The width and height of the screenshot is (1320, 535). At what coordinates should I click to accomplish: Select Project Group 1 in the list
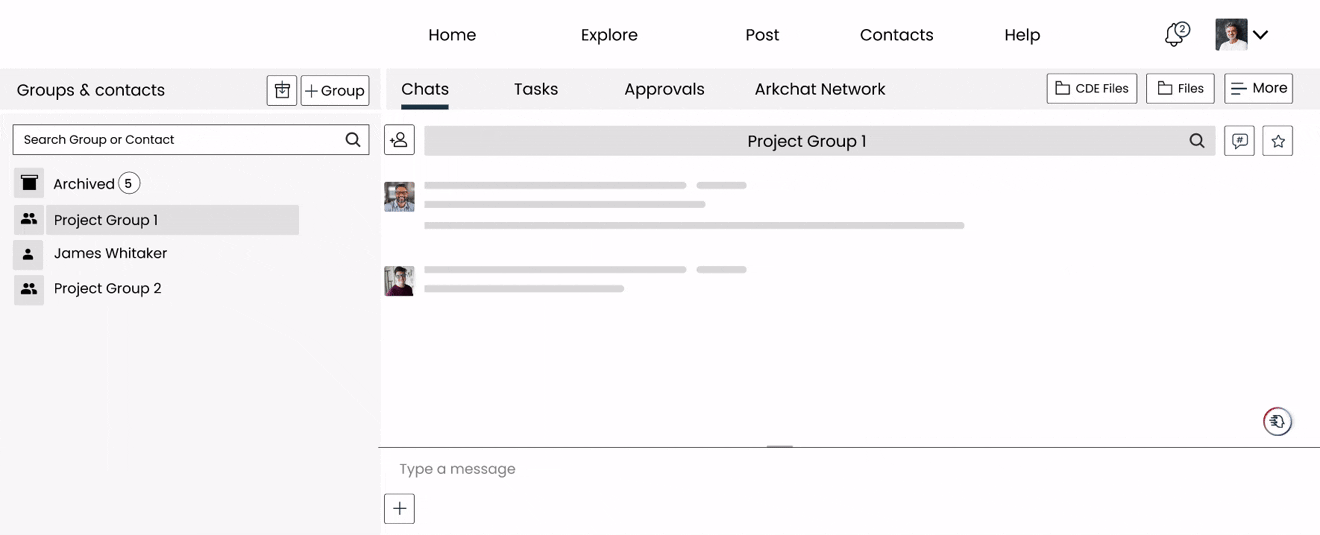point(172,220)
